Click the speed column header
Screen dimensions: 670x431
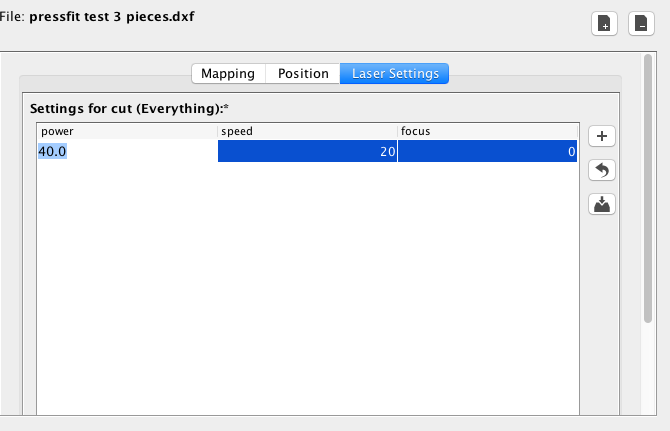307,131
